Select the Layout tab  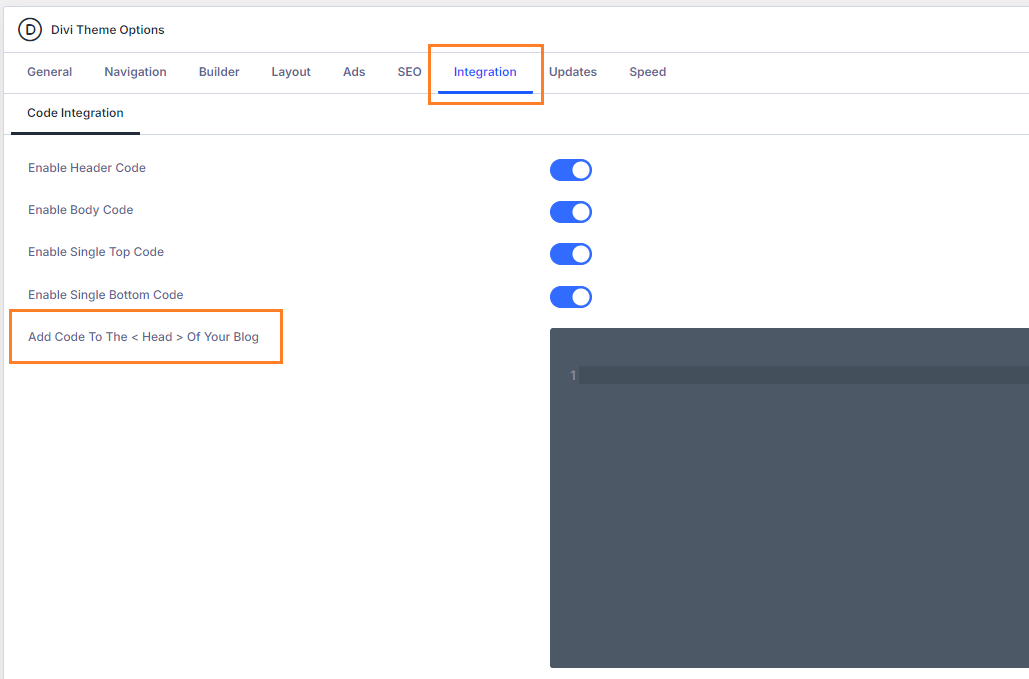(x=291, y=72)
